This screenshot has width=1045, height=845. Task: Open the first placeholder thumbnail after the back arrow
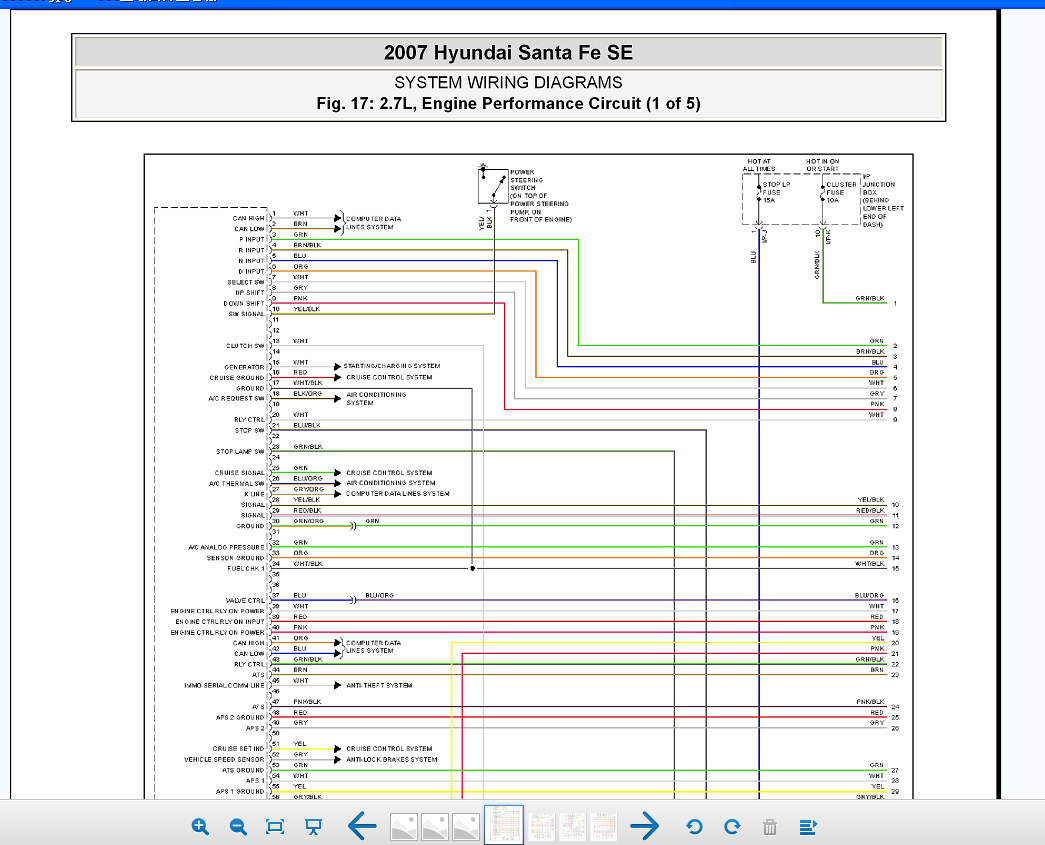coord(404,827)
